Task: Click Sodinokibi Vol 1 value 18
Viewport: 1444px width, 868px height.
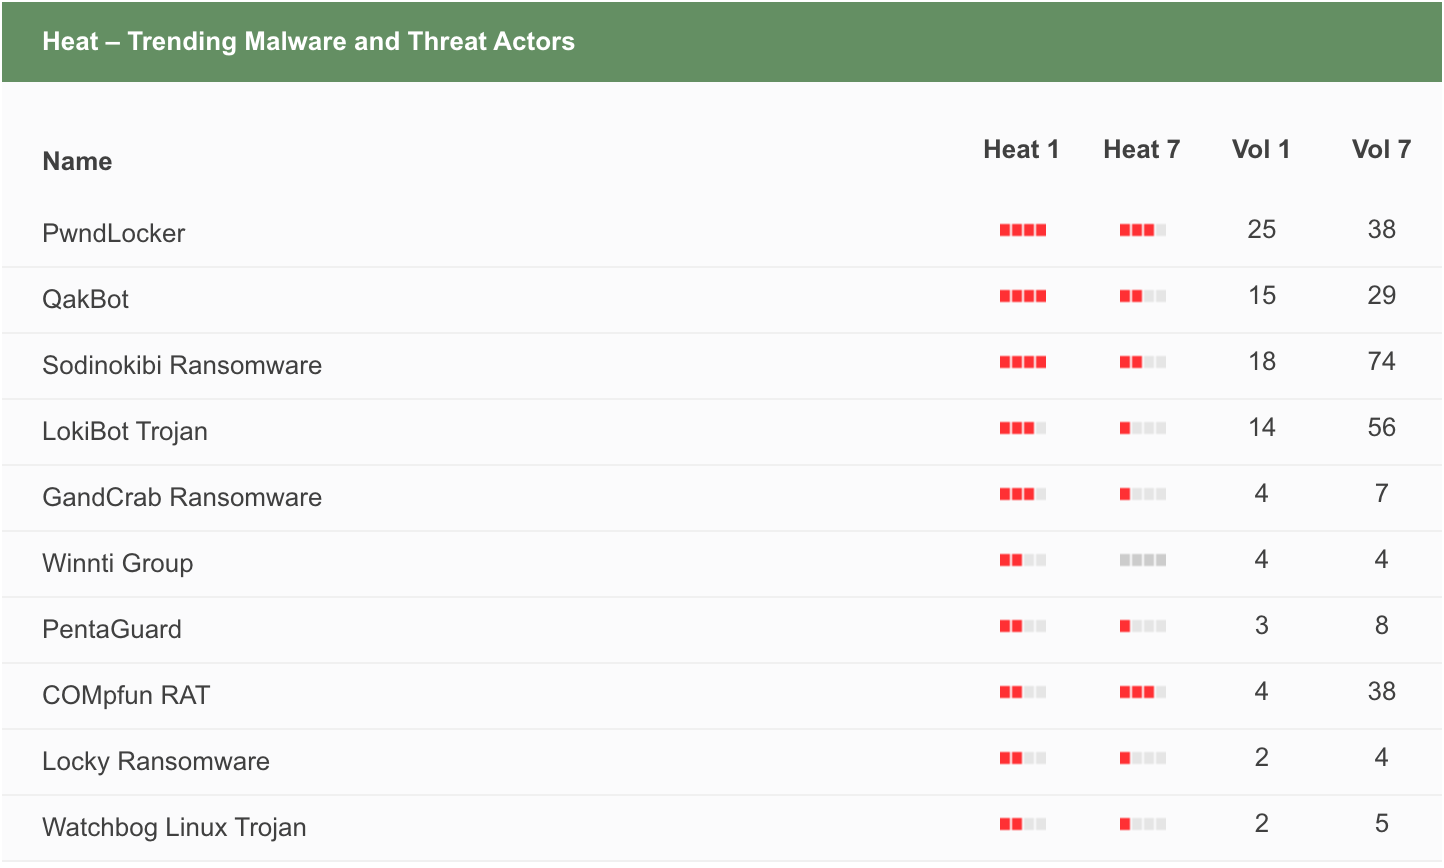Action: pyautogui.click(x=1262, y=361)
